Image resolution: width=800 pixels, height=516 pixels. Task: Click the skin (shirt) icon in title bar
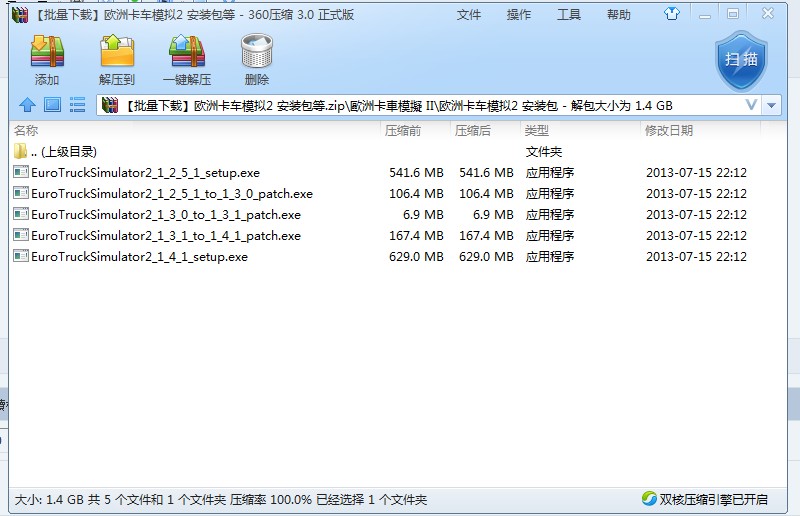coord(672,14)
